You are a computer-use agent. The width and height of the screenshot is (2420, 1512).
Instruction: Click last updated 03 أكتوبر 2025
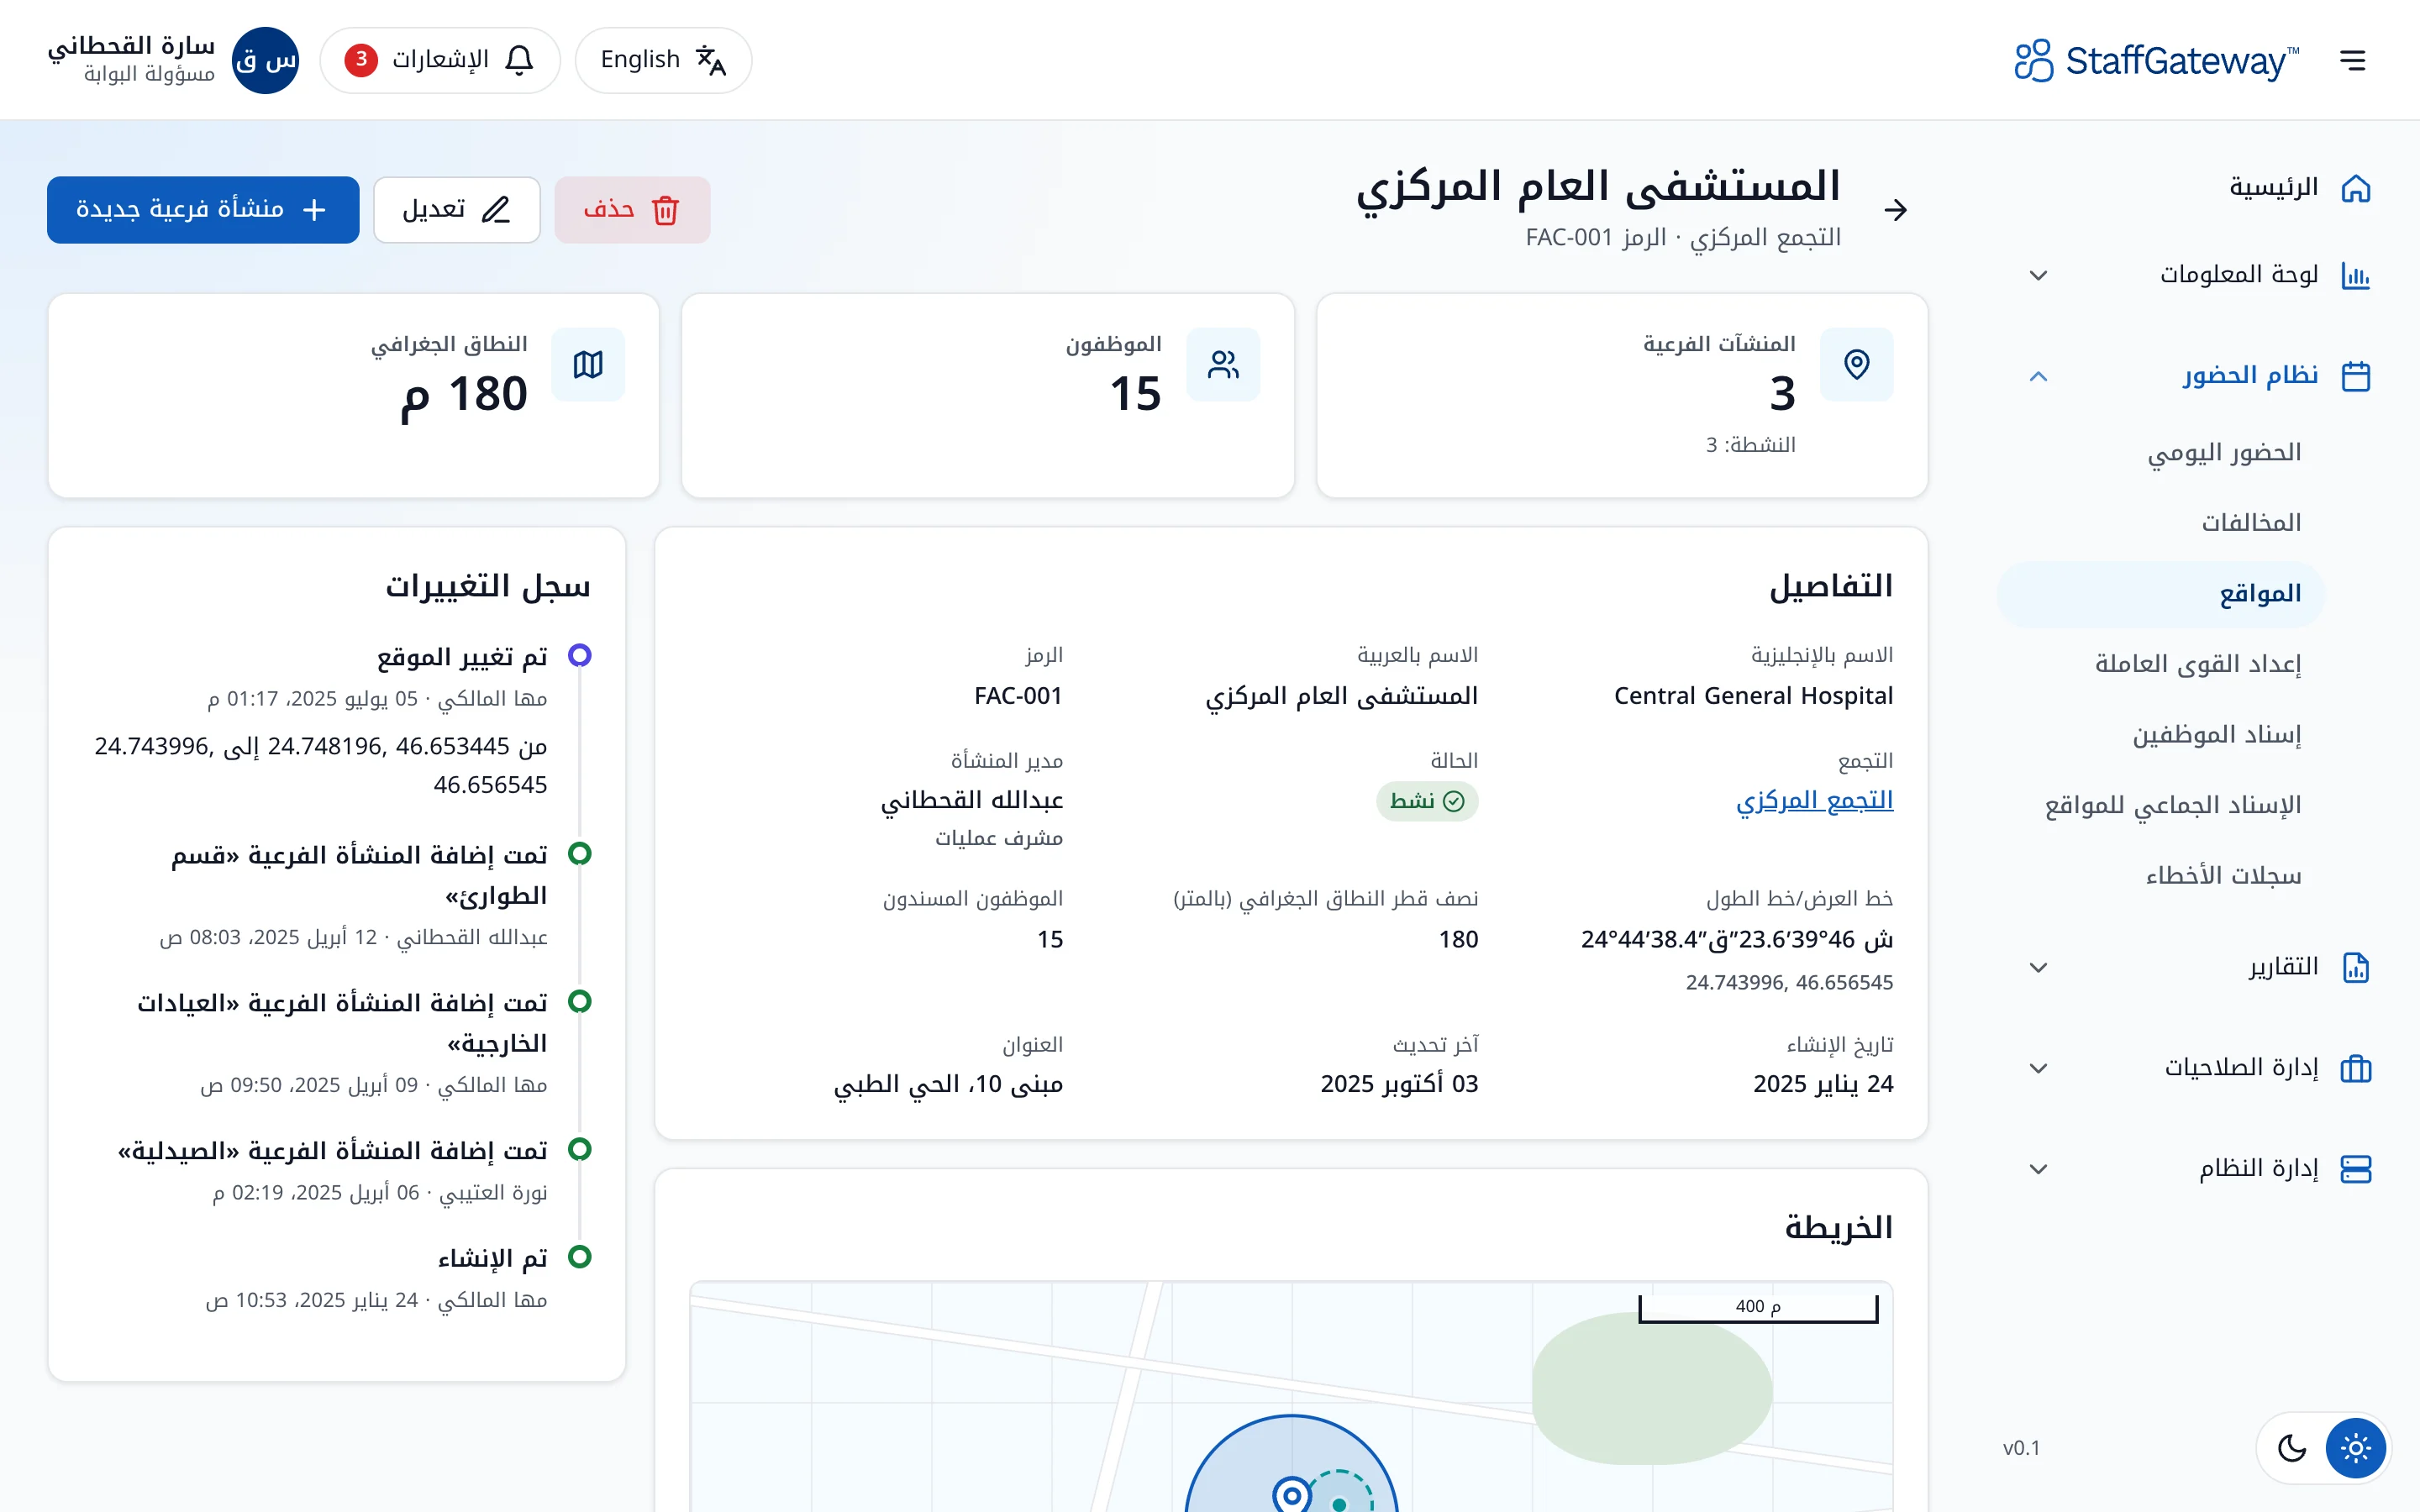(1399, 1084)
